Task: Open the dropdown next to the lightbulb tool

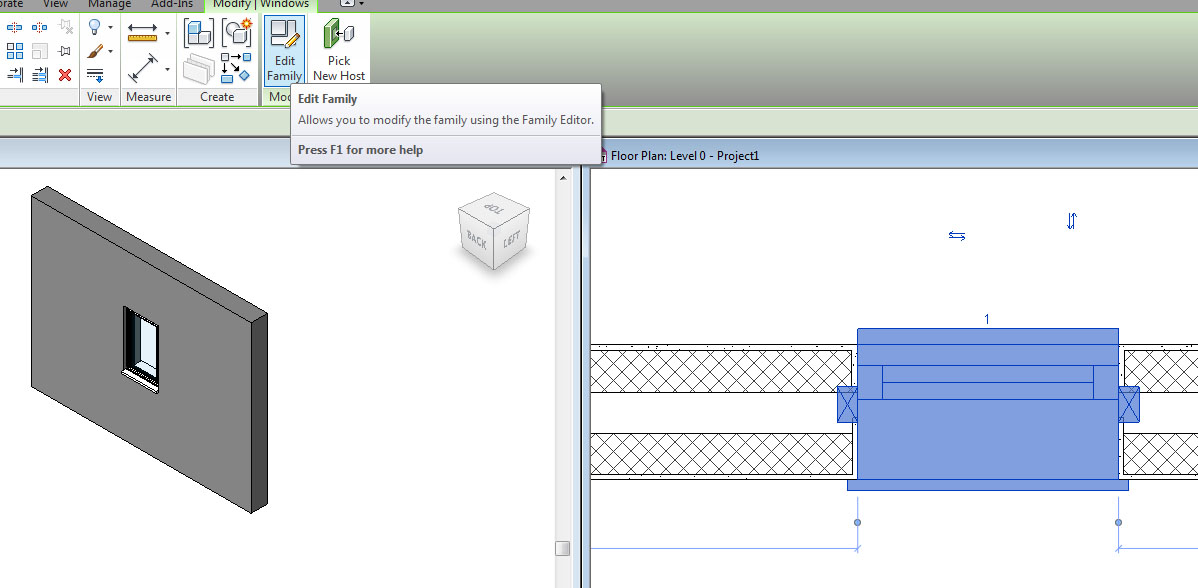Action: coord(112,27)
